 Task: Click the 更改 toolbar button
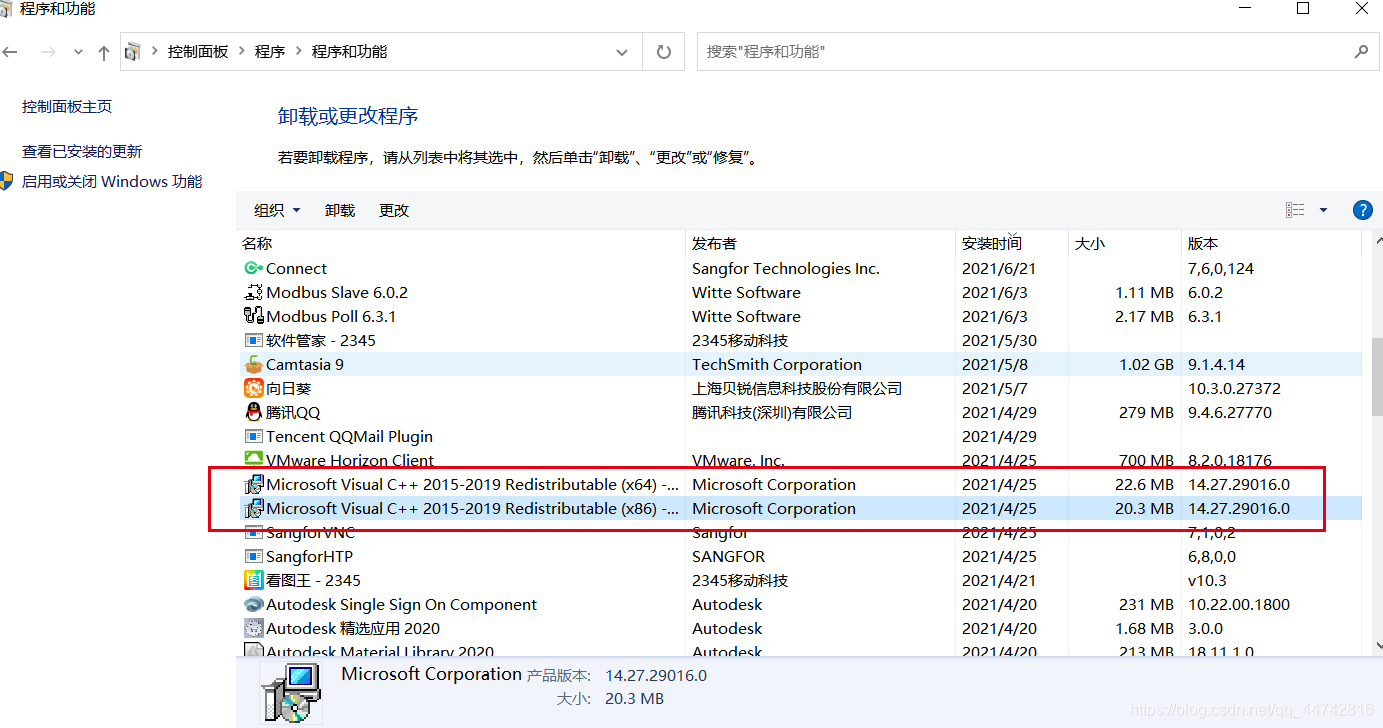point(394,210)
